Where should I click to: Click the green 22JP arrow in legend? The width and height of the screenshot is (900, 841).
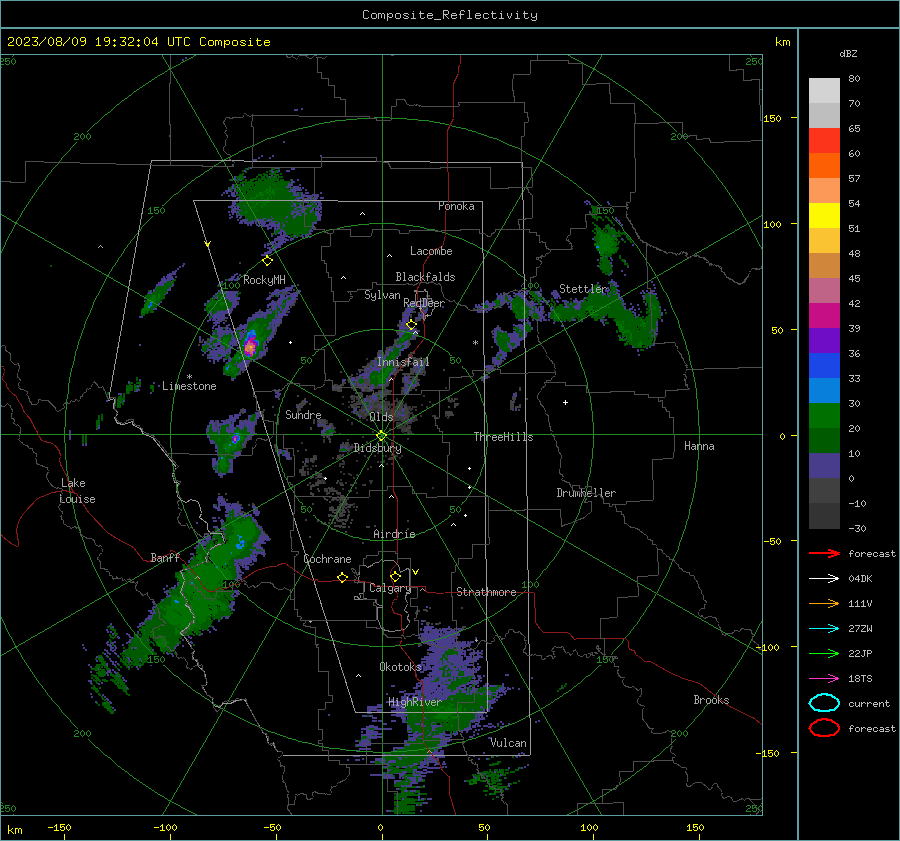point(824,653)
